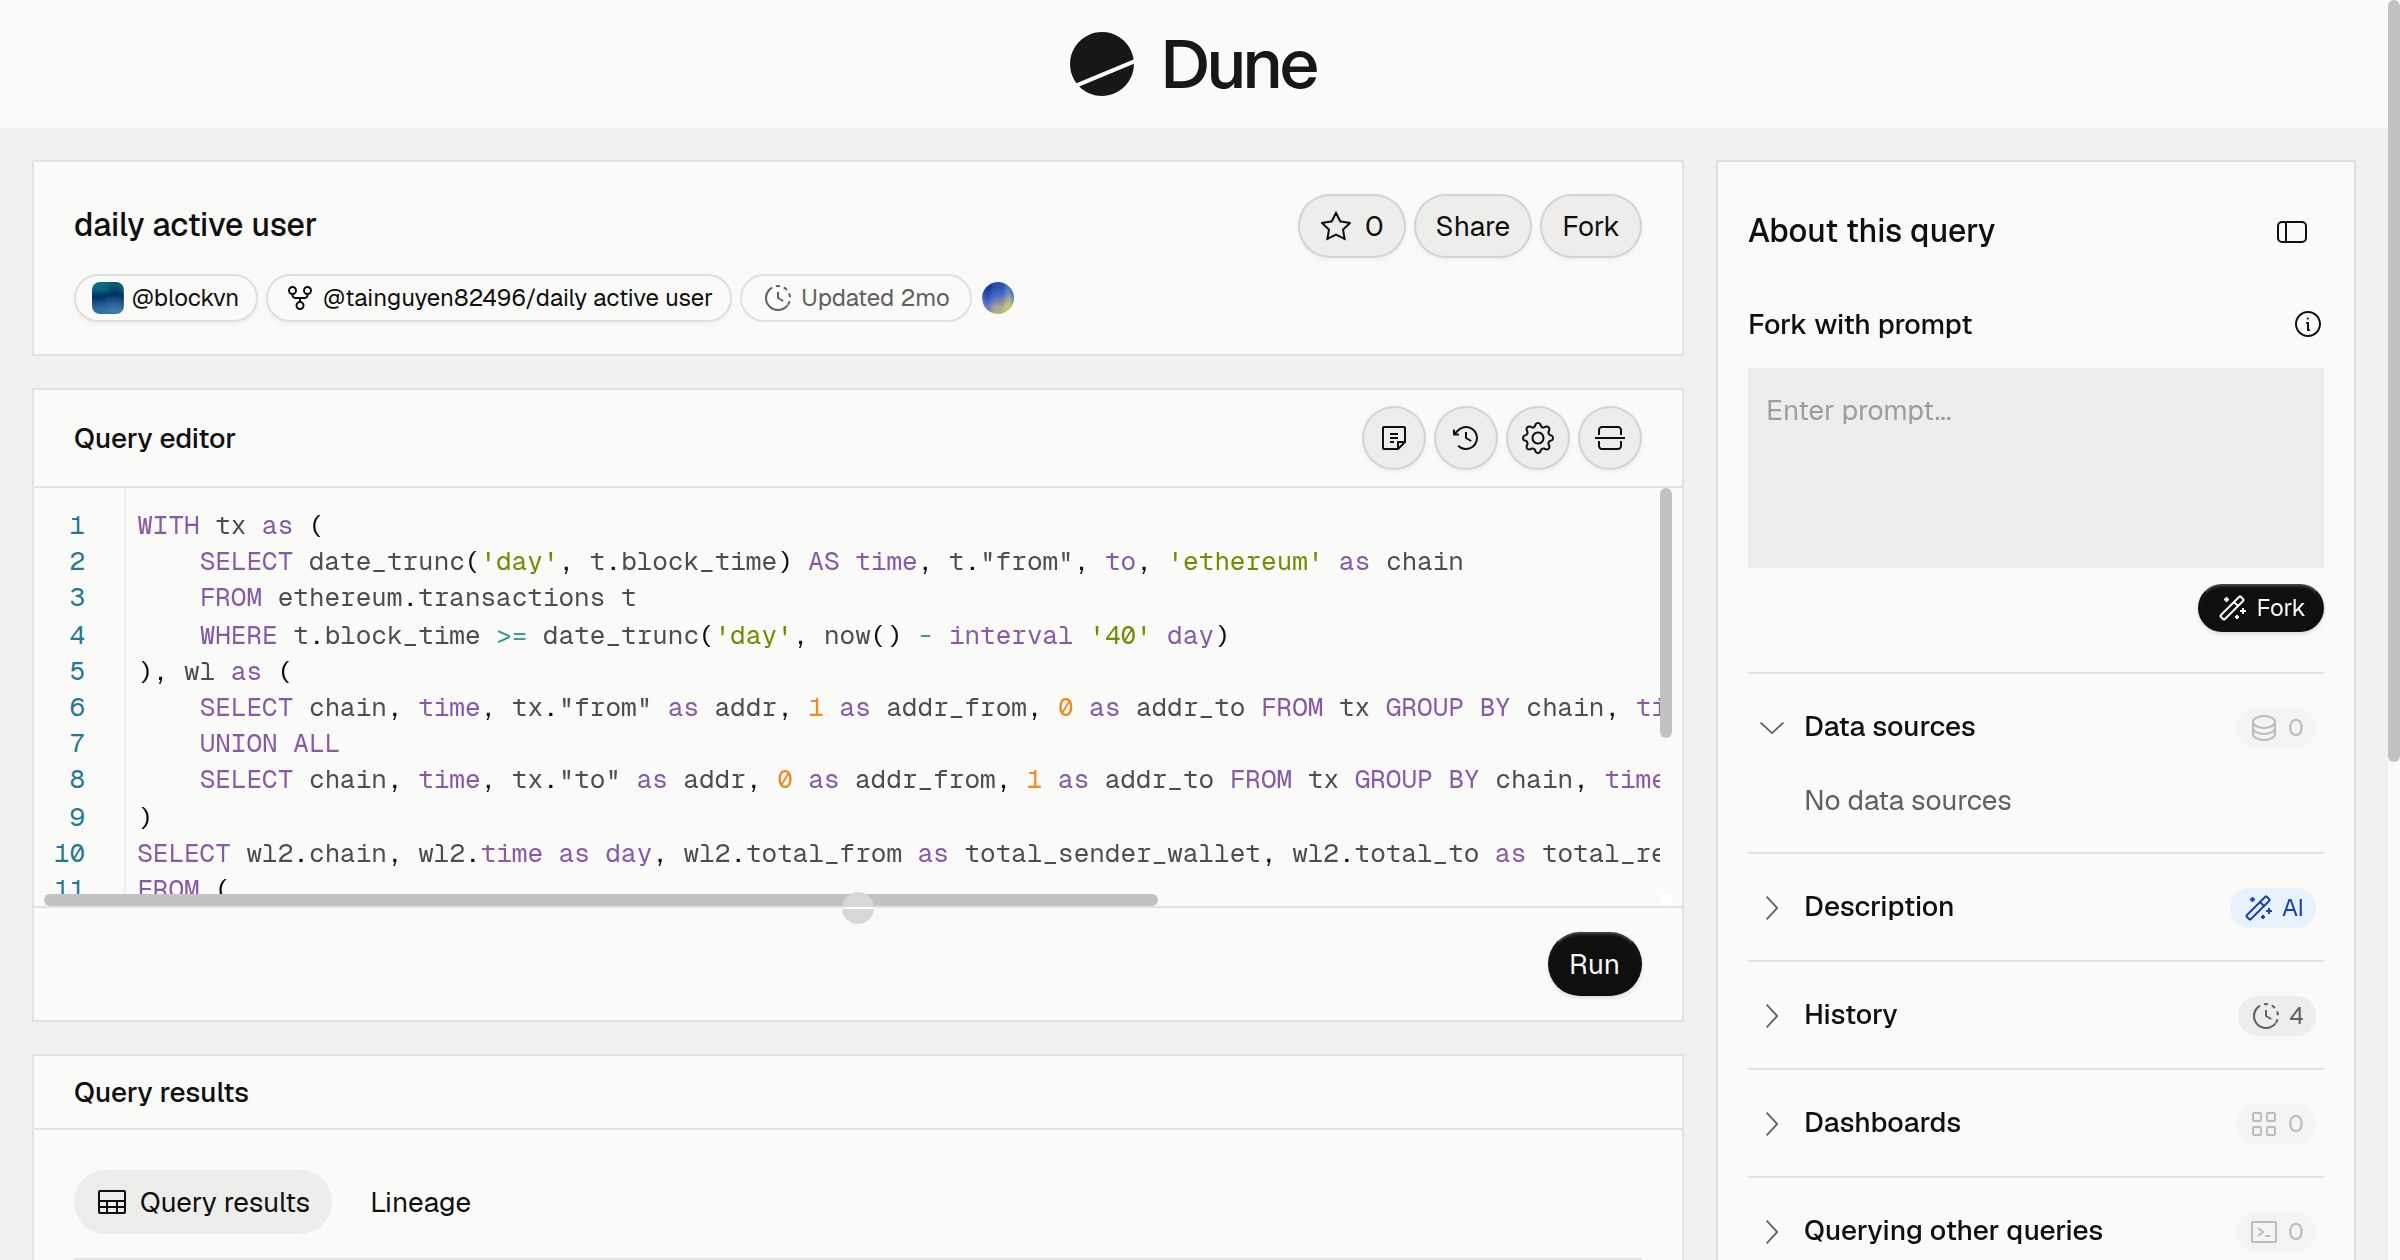Click the 'daily active user' title

[195, 225]
